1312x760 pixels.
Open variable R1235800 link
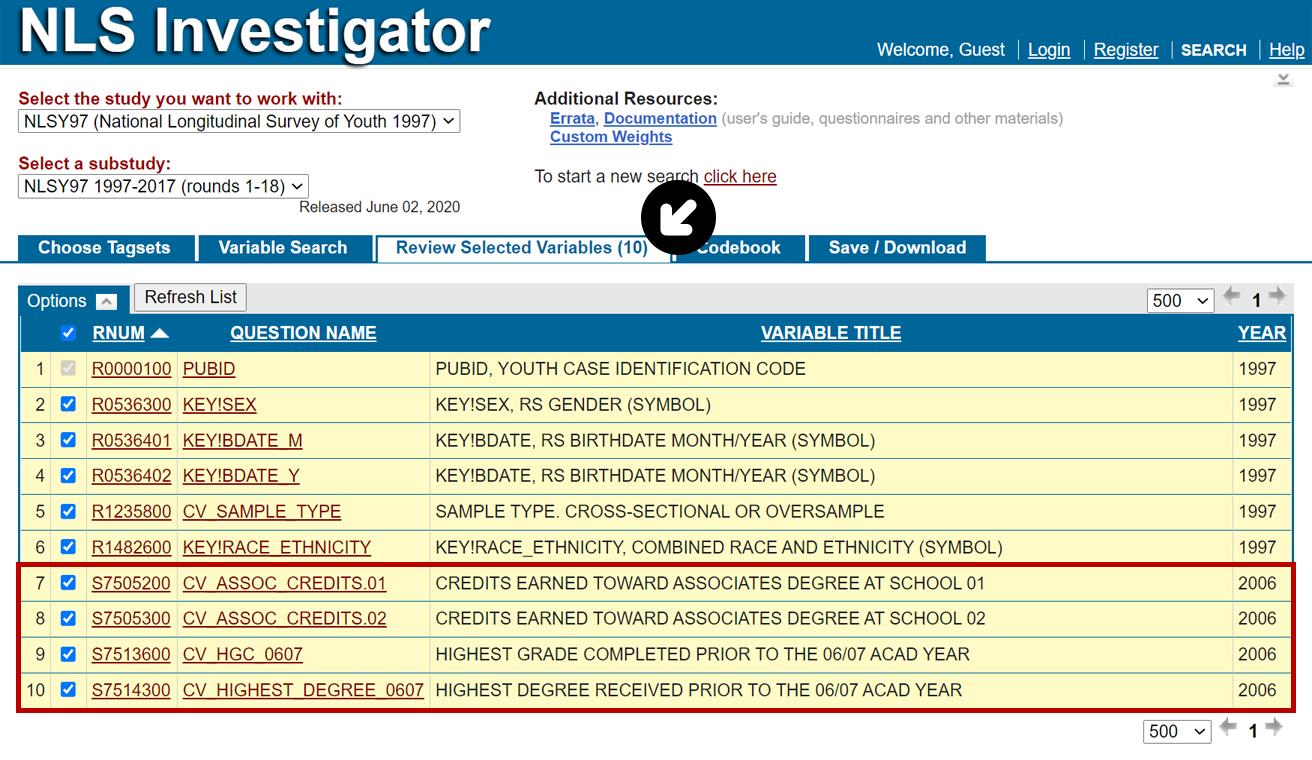coord(131,512)
